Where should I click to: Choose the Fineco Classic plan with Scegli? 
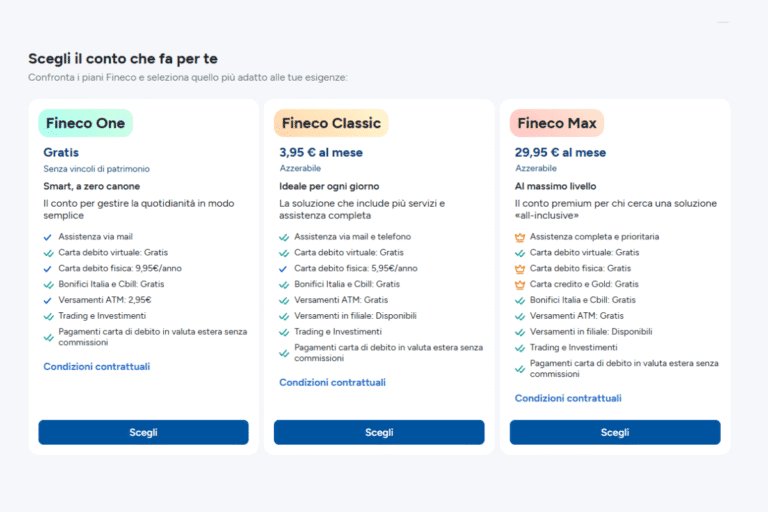379,432
